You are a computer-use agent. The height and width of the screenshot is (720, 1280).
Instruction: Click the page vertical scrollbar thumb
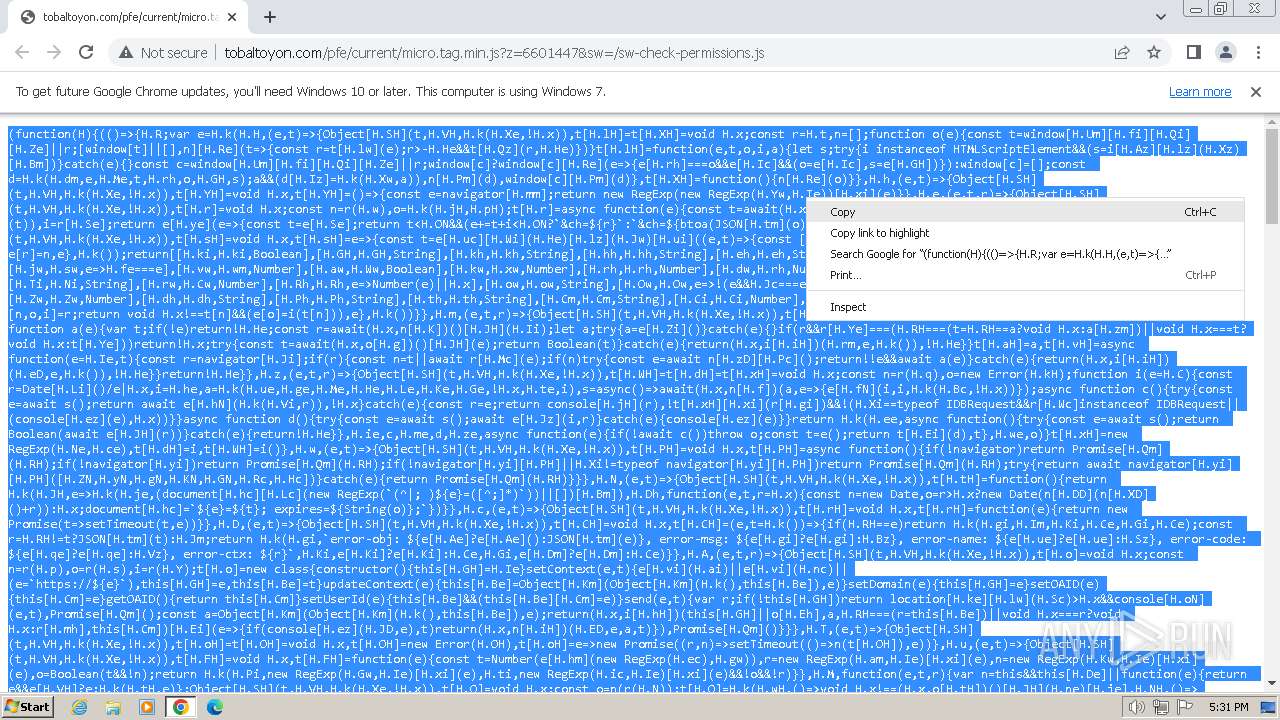tap(1271, 175)
